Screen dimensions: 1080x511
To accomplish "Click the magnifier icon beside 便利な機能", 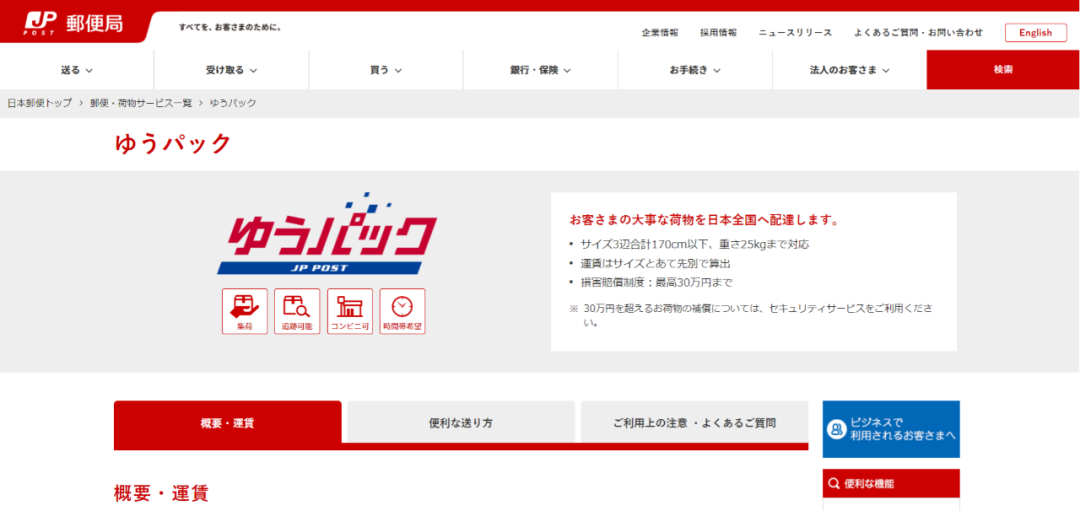I will [x=833, y=483].
